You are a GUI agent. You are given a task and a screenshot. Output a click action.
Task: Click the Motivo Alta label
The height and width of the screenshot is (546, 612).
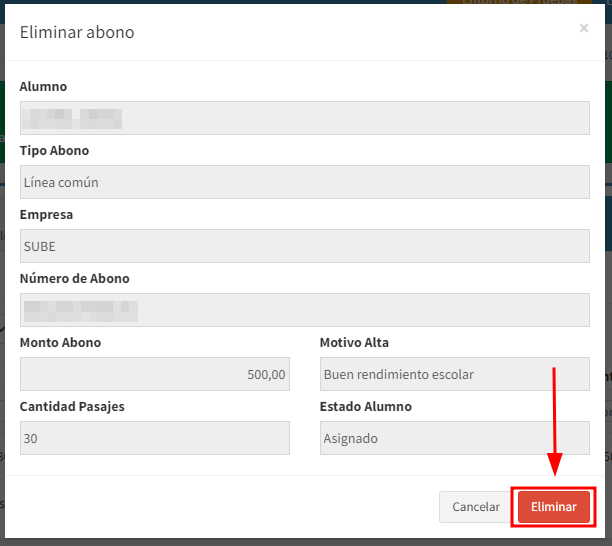(354, 342)
